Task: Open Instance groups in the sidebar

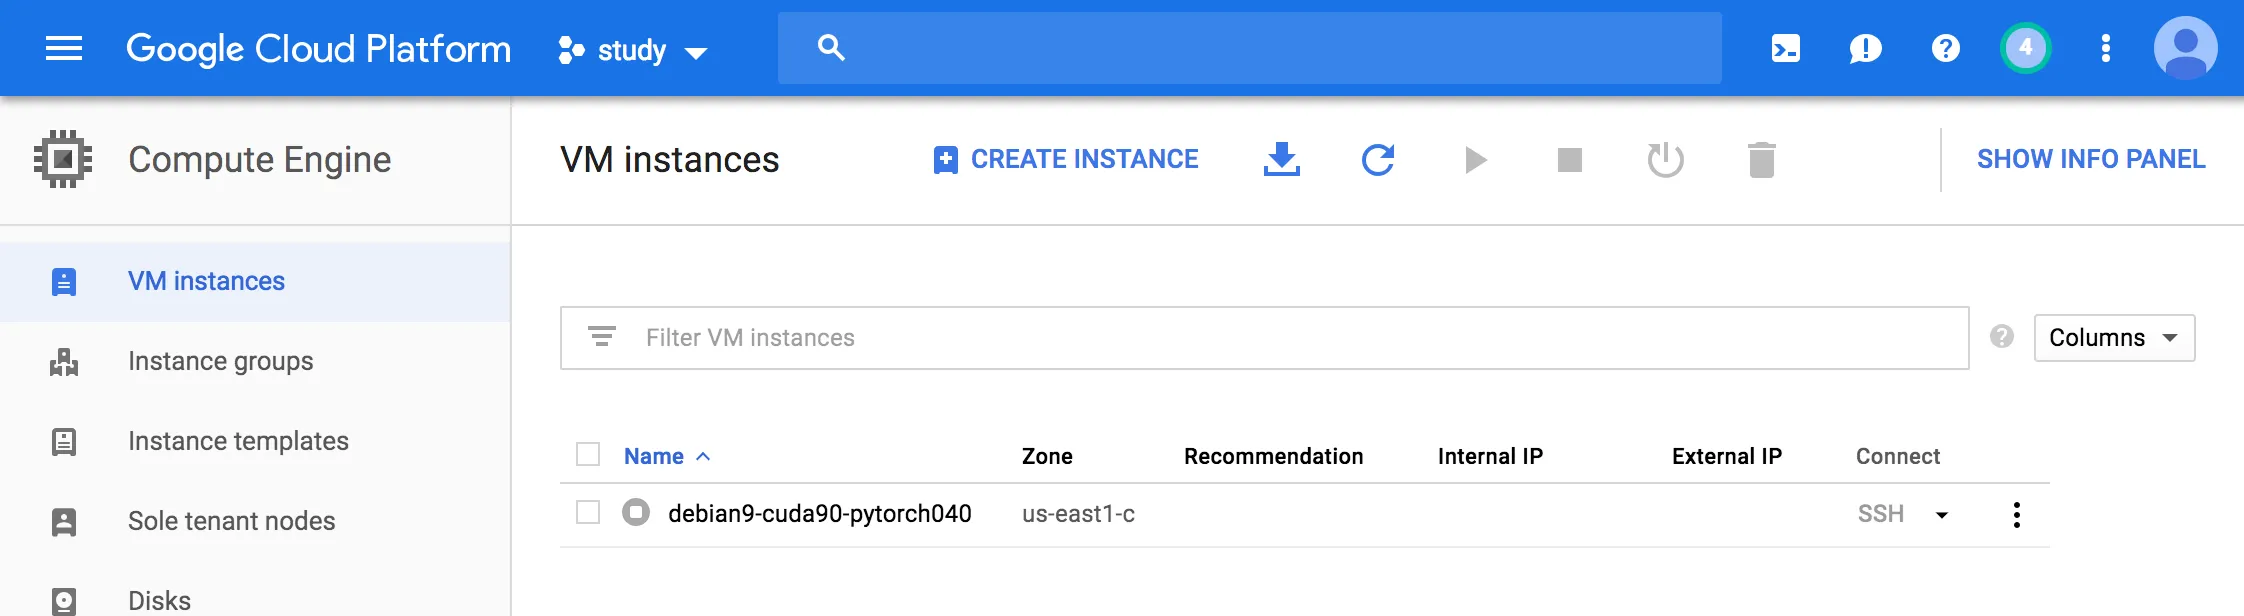Action: click(x=220, y=361)
